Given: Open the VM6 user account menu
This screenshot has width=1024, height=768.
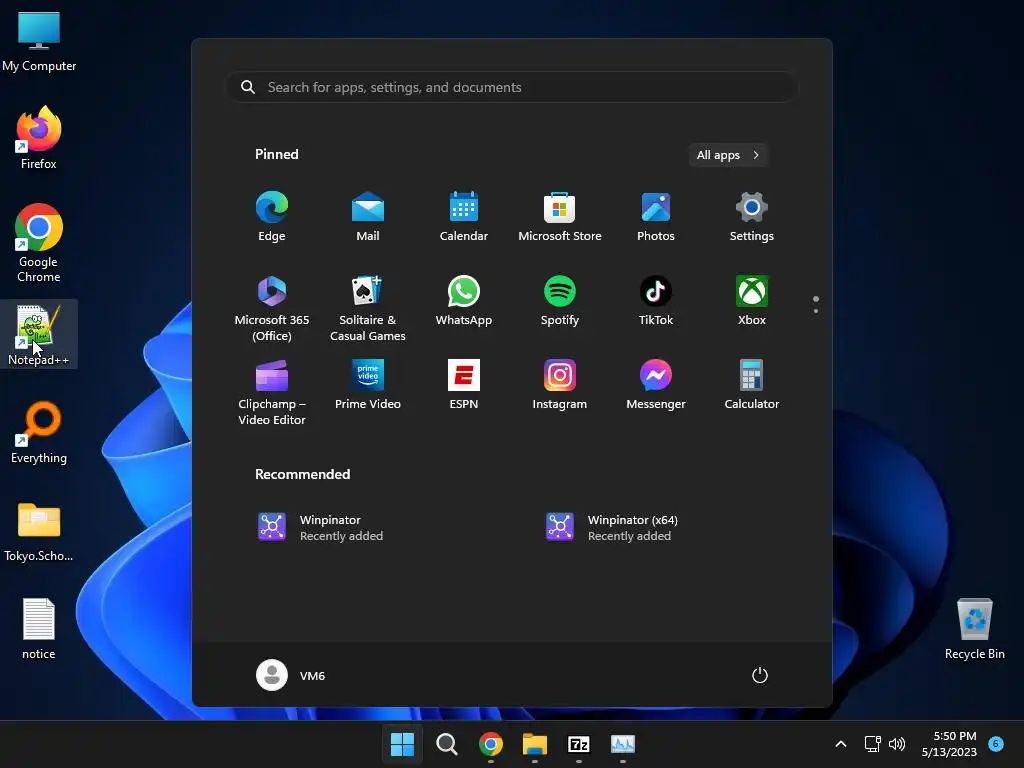Looking at the screenshot, I should pos(291,675).
